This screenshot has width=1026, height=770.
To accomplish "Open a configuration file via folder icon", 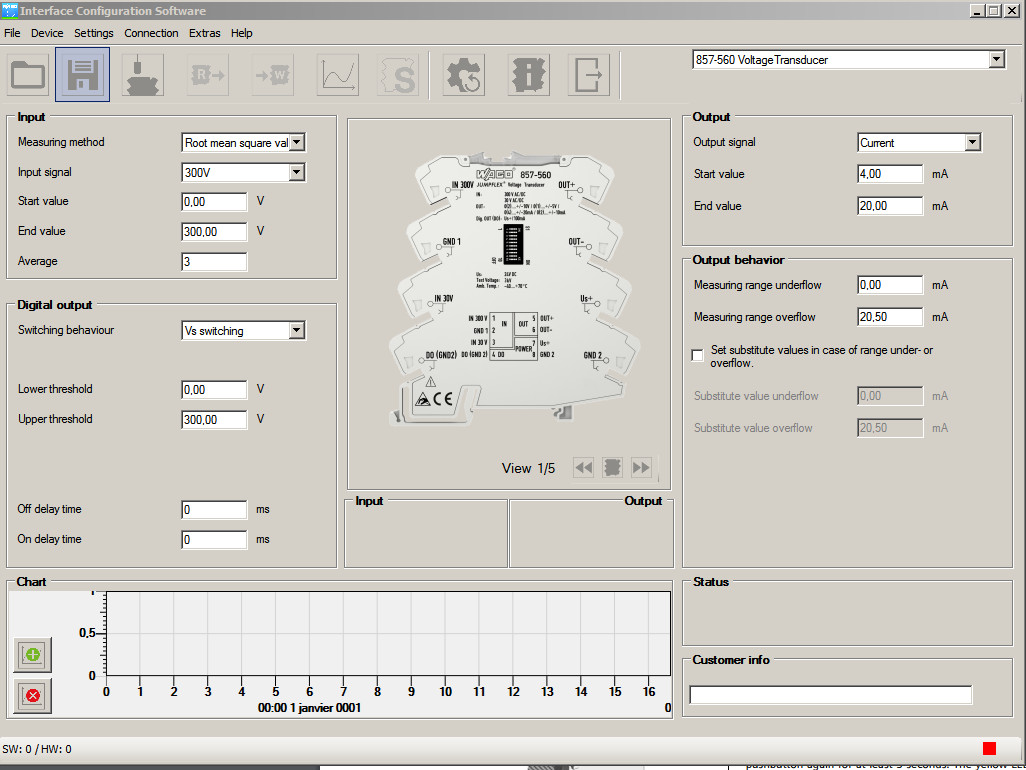I will [x=29, y=75].
